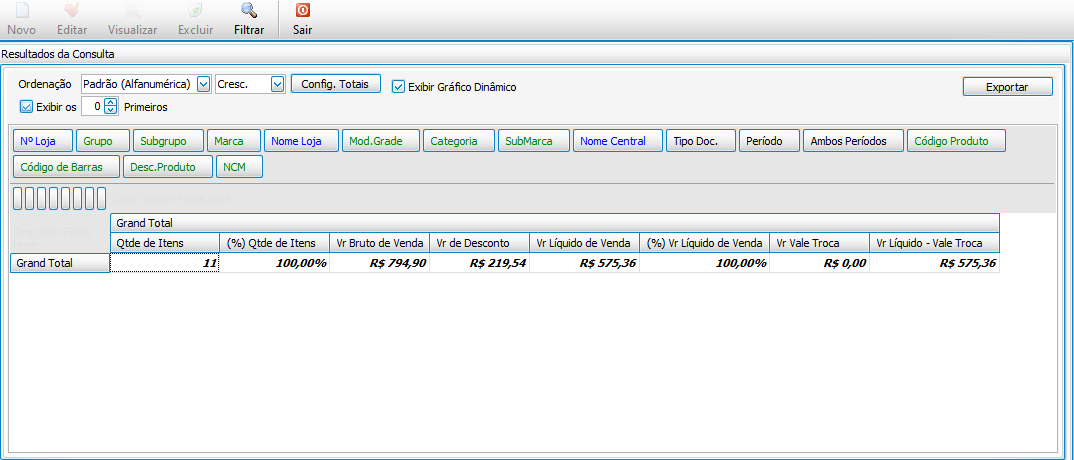Click the (%) Vr Líquido de Venda header

pos(705,243)
